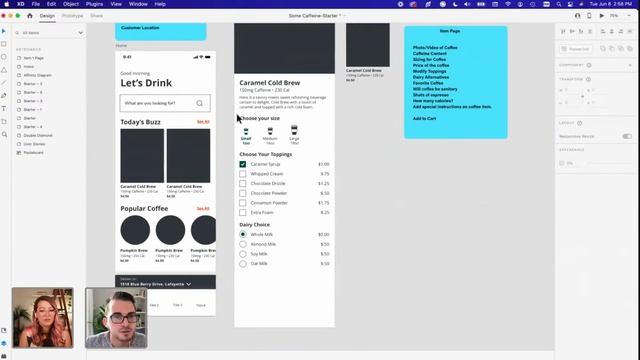Click the macOS Spotlight search icon
Viewport: 640px width, 360px height.
pyautogui.click(x=558, y=4)
